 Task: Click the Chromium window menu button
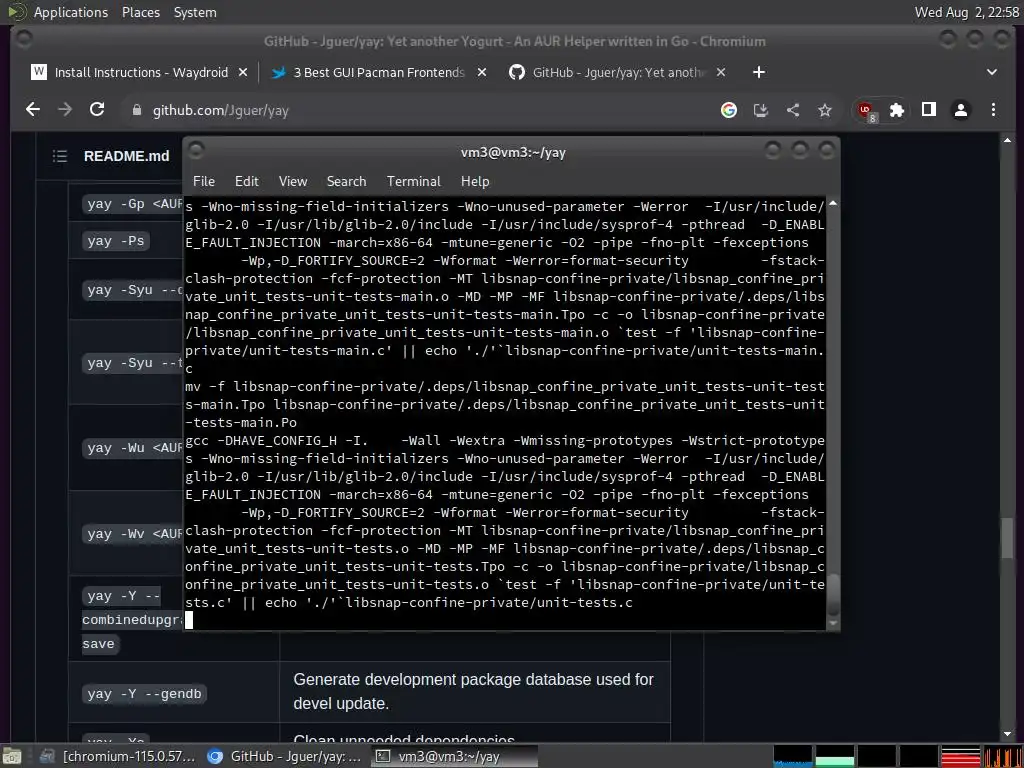tap(24, 40)
